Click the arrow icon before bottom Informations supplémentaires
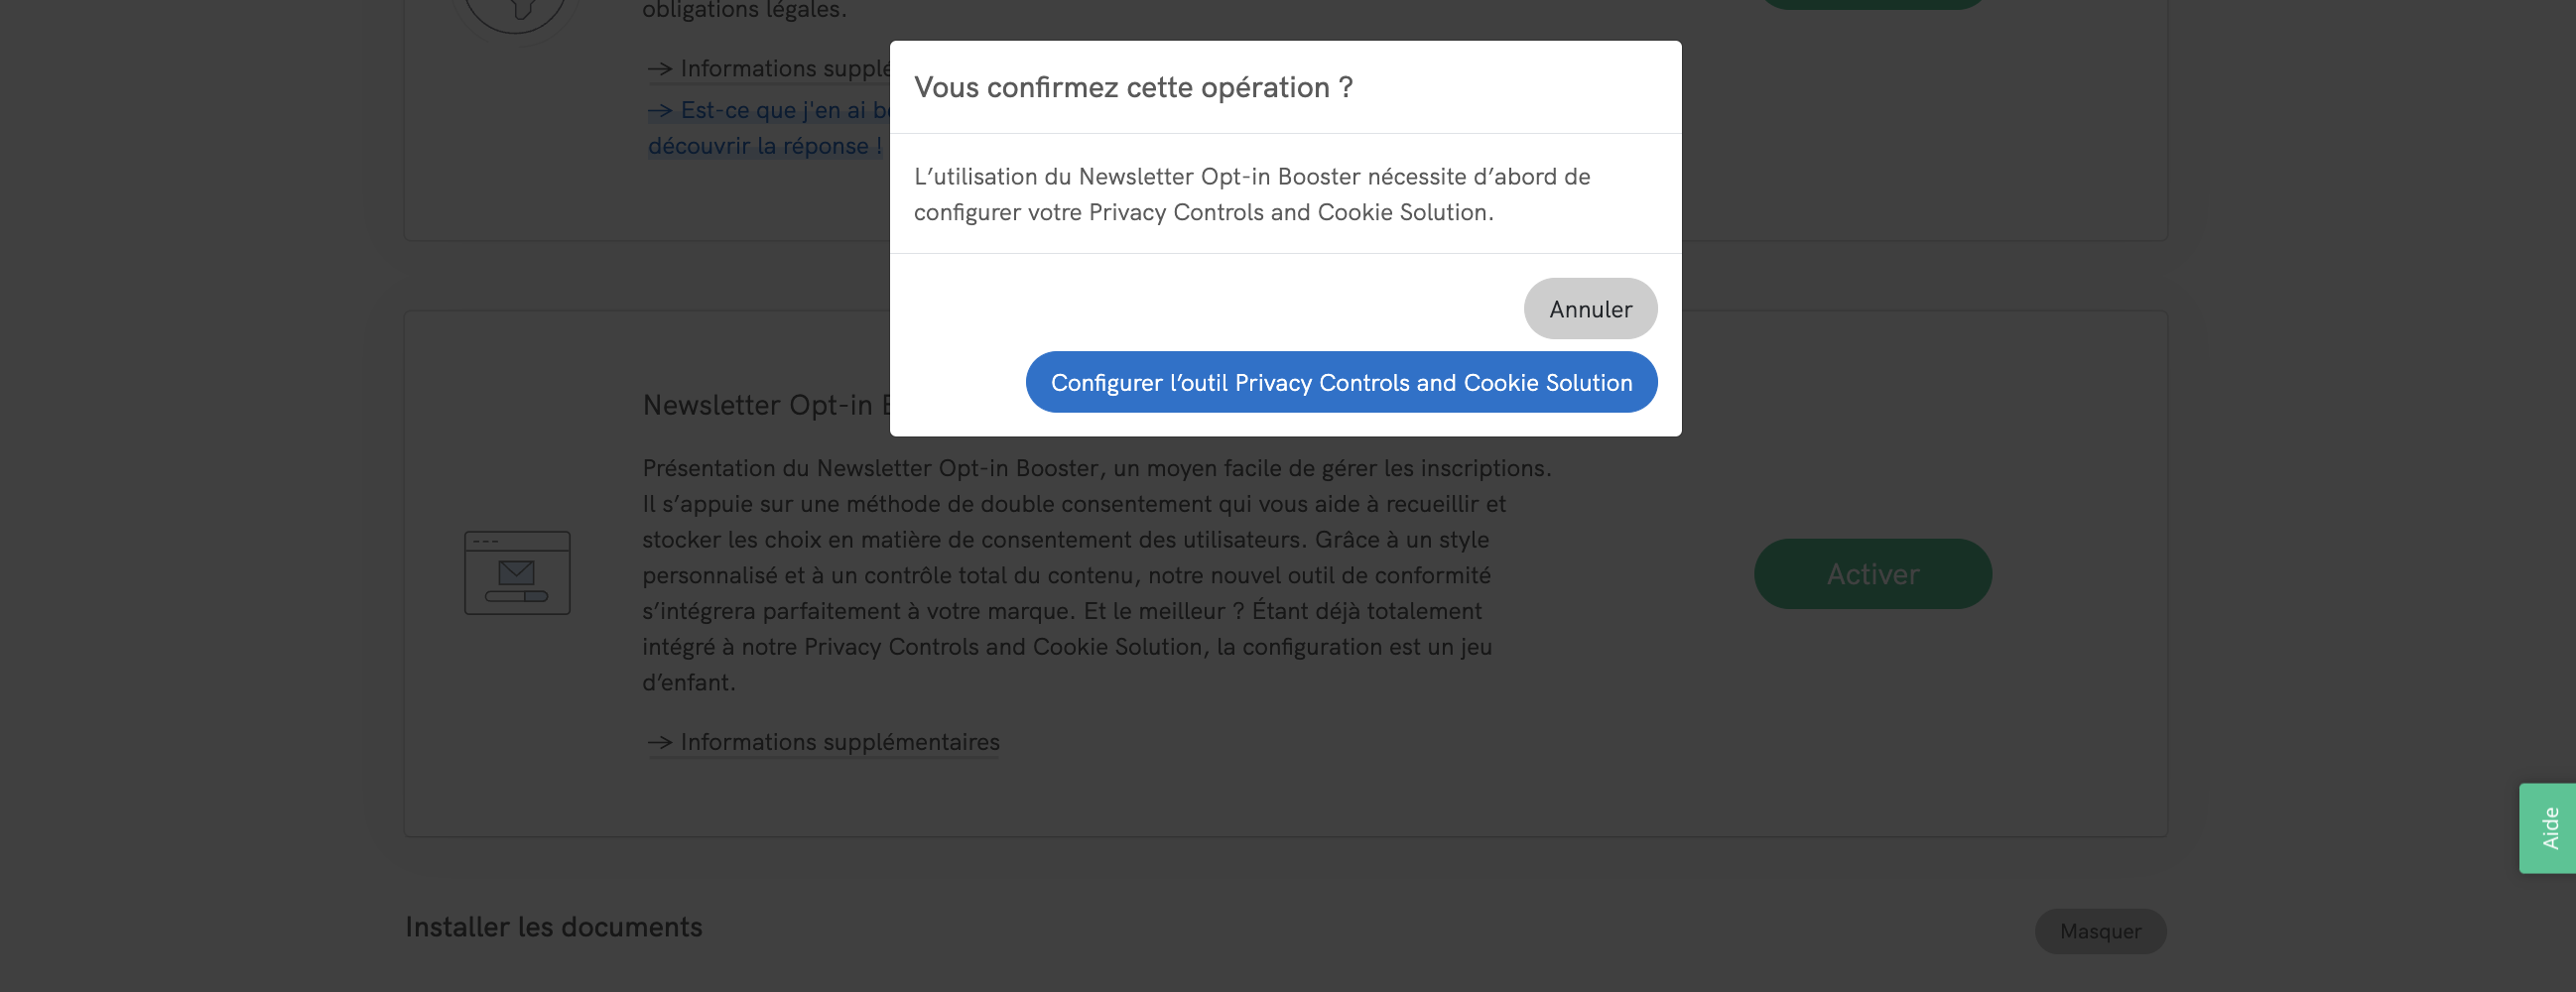 tap(659, 742)
